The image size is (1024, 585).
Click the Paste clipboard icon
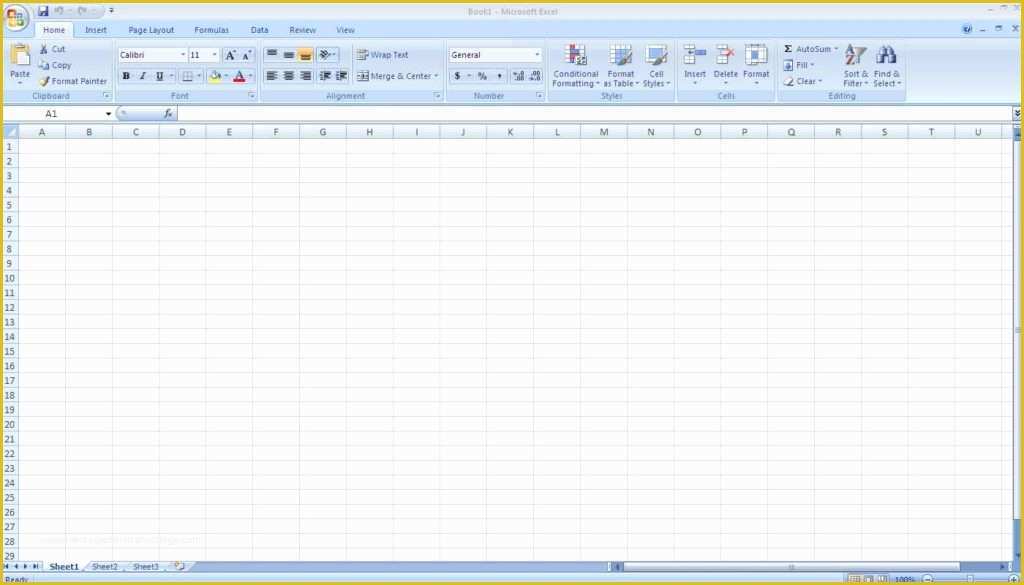20,55
